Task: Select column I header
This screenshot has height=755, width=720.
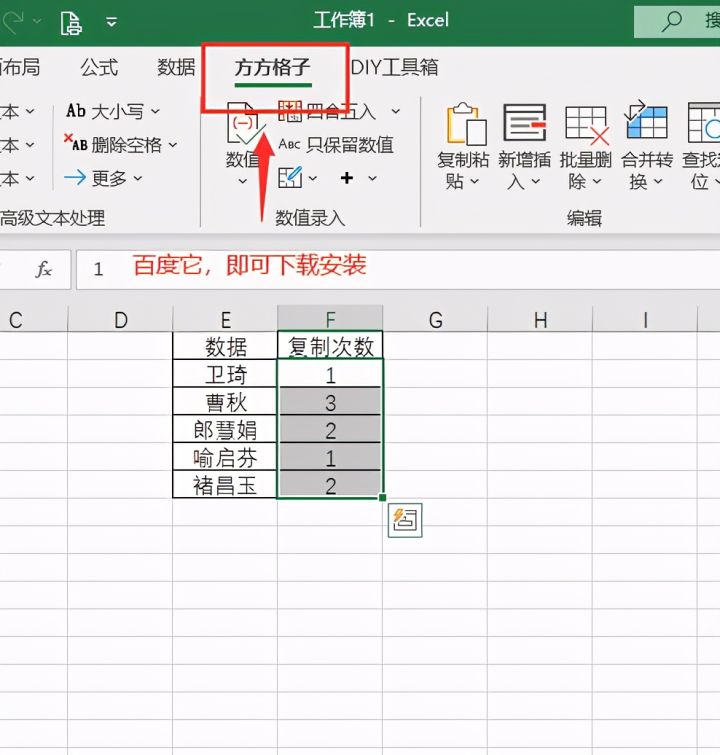Action: pos(645,319)
